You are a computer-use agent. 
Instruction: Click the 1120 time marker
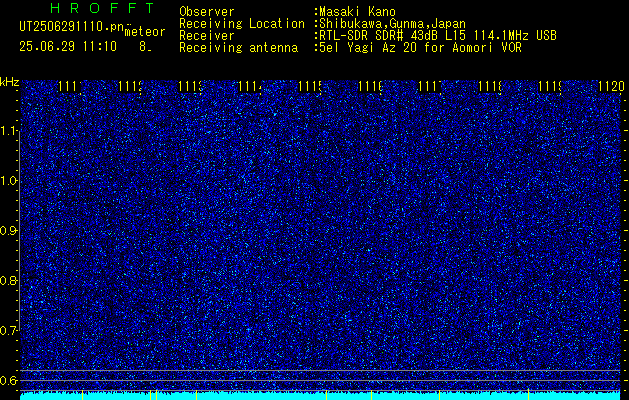pos(611,86)
